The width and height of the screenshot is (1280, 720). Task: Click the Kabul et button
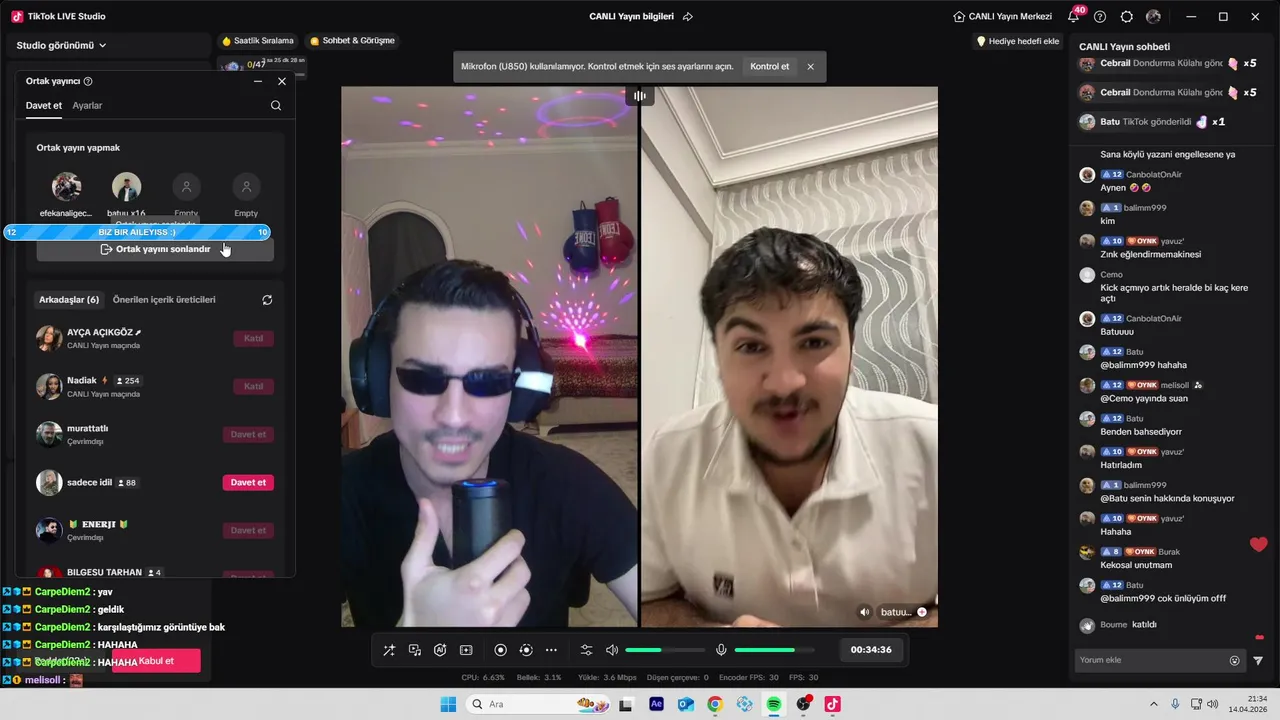[156, 661]
